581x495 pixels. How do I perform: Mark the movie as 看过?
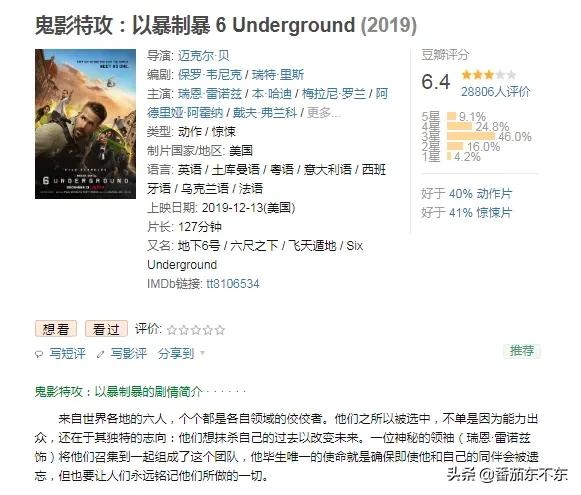[106, 329]
